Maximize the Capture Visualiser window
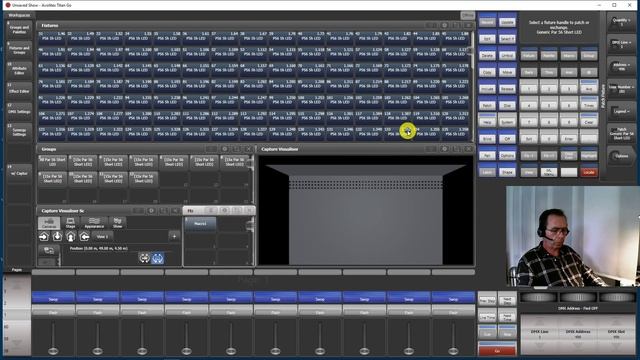 pyautogui.click(x=456, y=149)
